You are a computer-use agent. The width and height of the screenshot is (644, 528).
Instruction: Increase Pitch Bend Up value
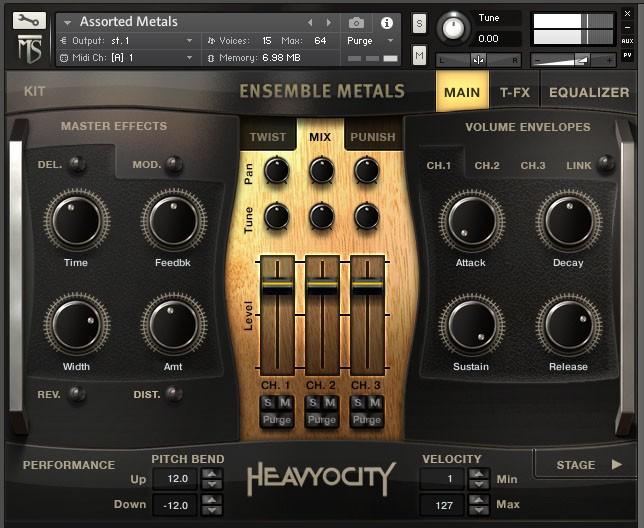pyautogui.click(x=212, y=473)
